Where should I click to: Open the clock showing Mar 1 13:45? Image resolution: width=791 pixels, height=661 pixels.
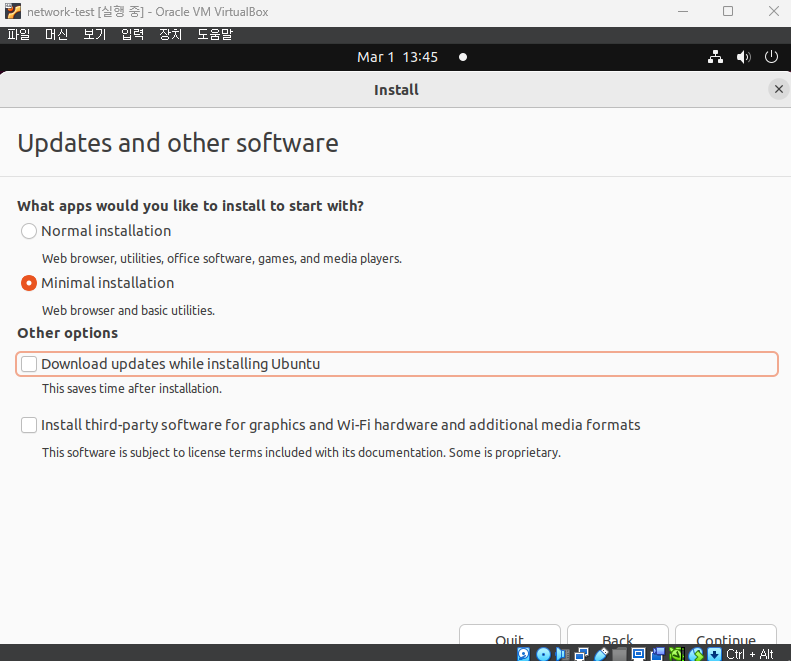click(397, 57)
